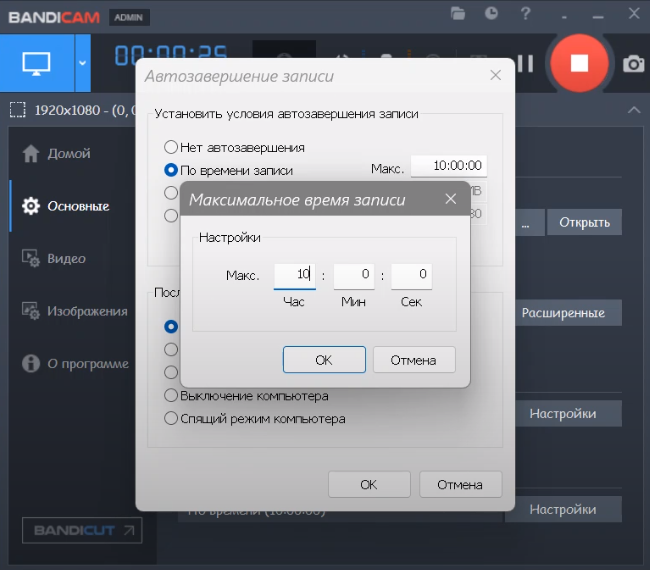Click Отмена in the maximum time dialog

pyautogui.click(x=413, y=359)
